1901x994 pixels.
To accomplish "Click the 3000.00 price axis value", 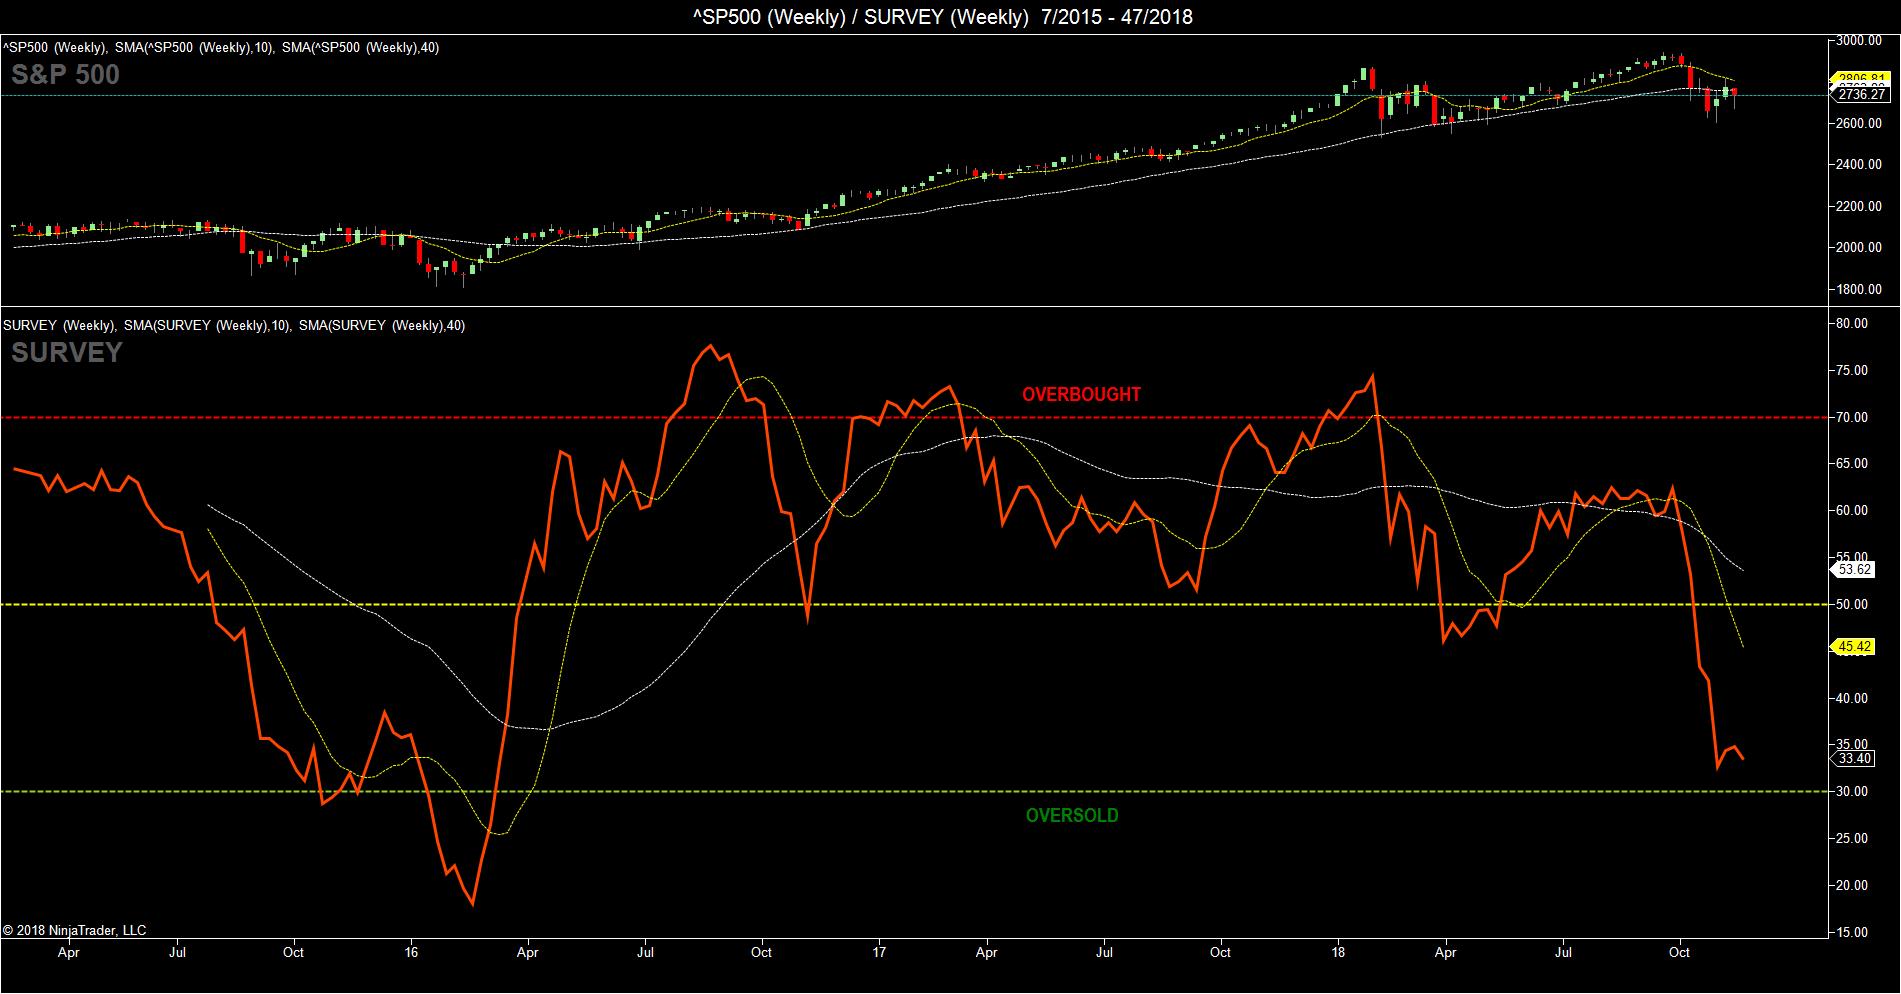I will (x=1859, y=40).
